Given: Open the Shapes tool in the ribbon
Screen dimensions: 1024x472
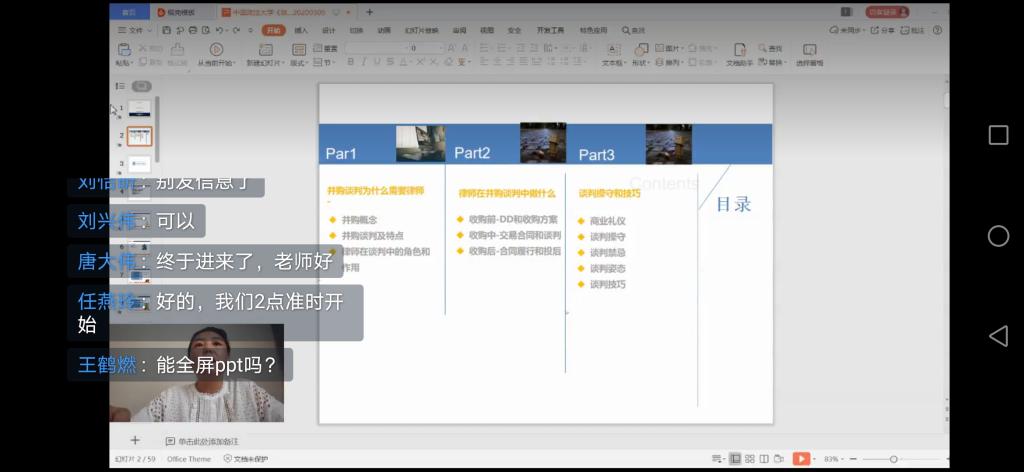Looking at the screenshot, I should [x=640, y=50].
